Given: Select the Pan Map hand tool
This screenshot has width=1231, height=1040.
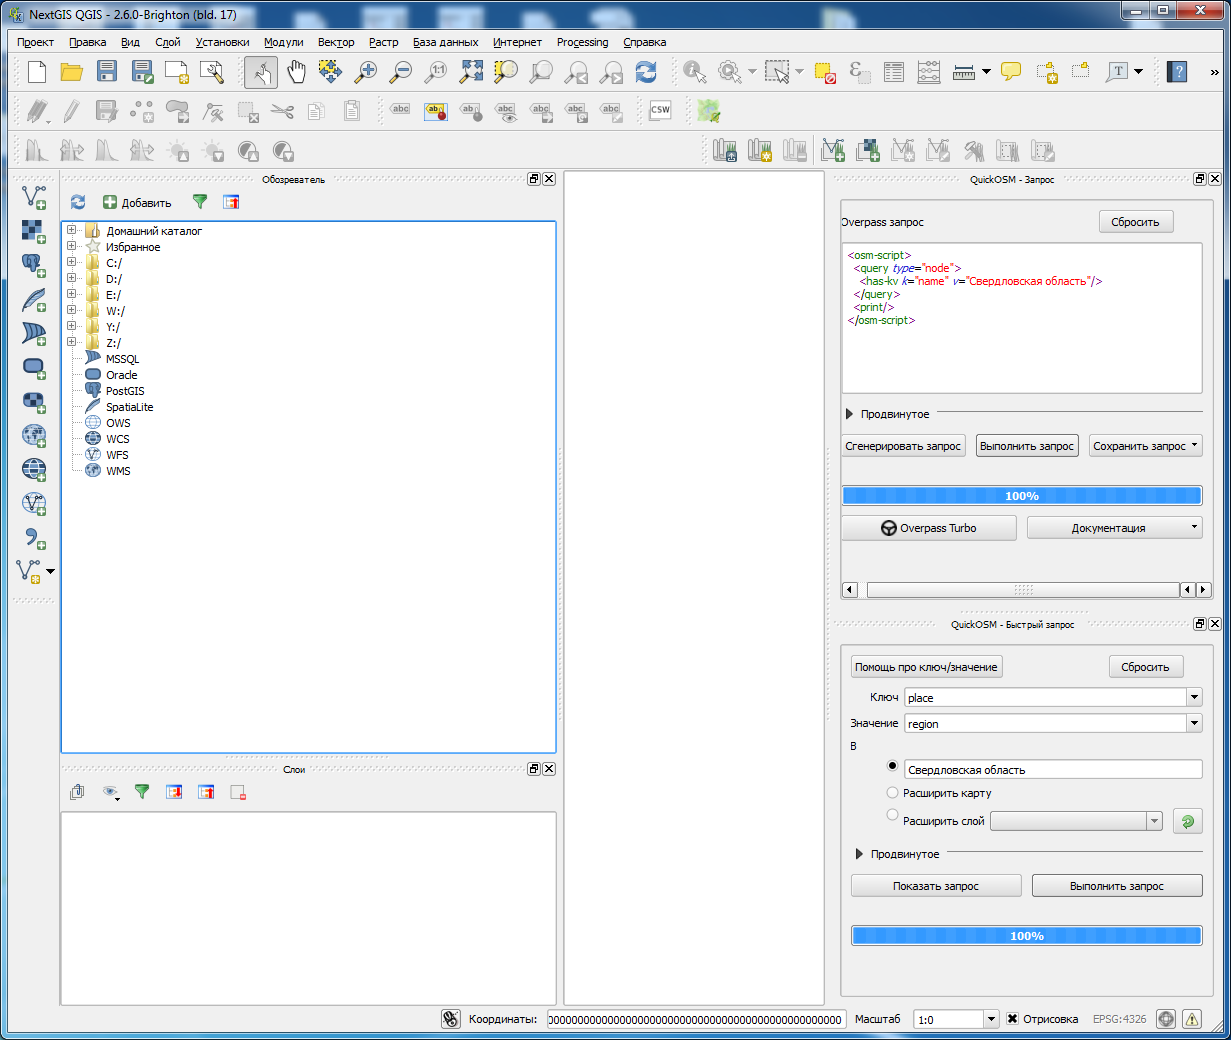Looking at the screenshot, I should click(x=296, y=71).
